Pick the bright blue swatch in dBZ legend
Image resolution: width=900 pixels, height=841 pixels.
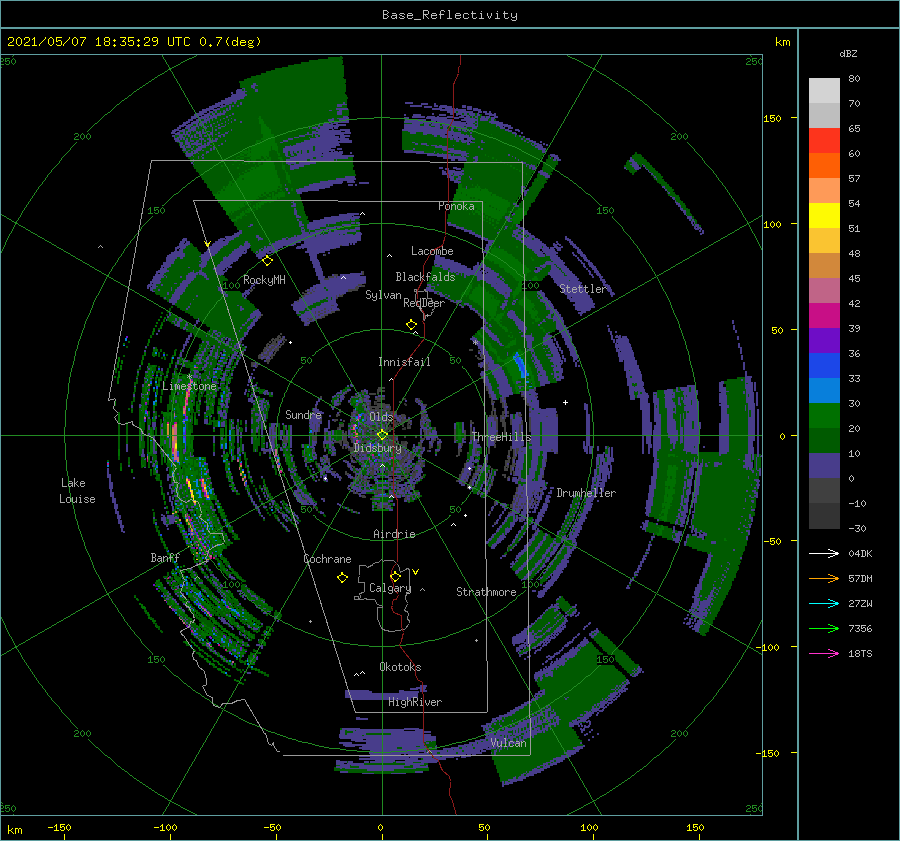pos(824,366)
